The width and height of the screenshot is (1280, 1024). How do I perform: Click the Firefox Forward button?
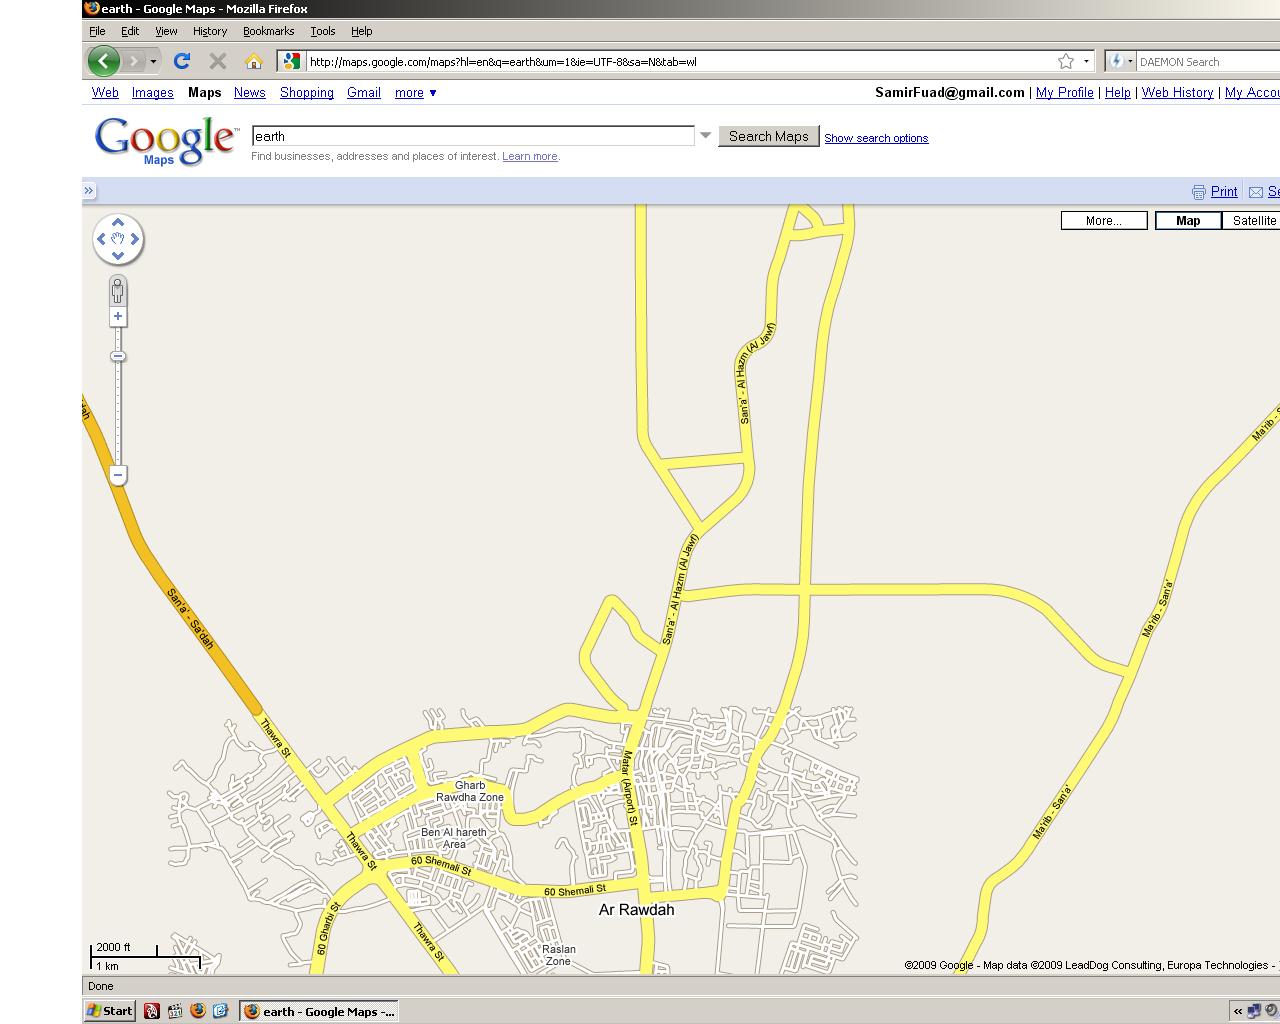click(x=134, y=61)
